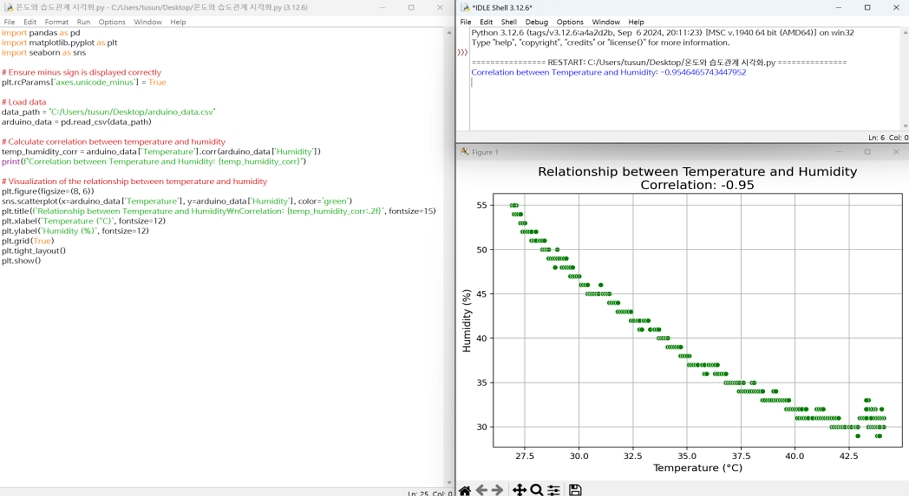Viewport: 909px width, 496px height.
Task: Click the plt.grid(True) line
Action: [27, 240]
